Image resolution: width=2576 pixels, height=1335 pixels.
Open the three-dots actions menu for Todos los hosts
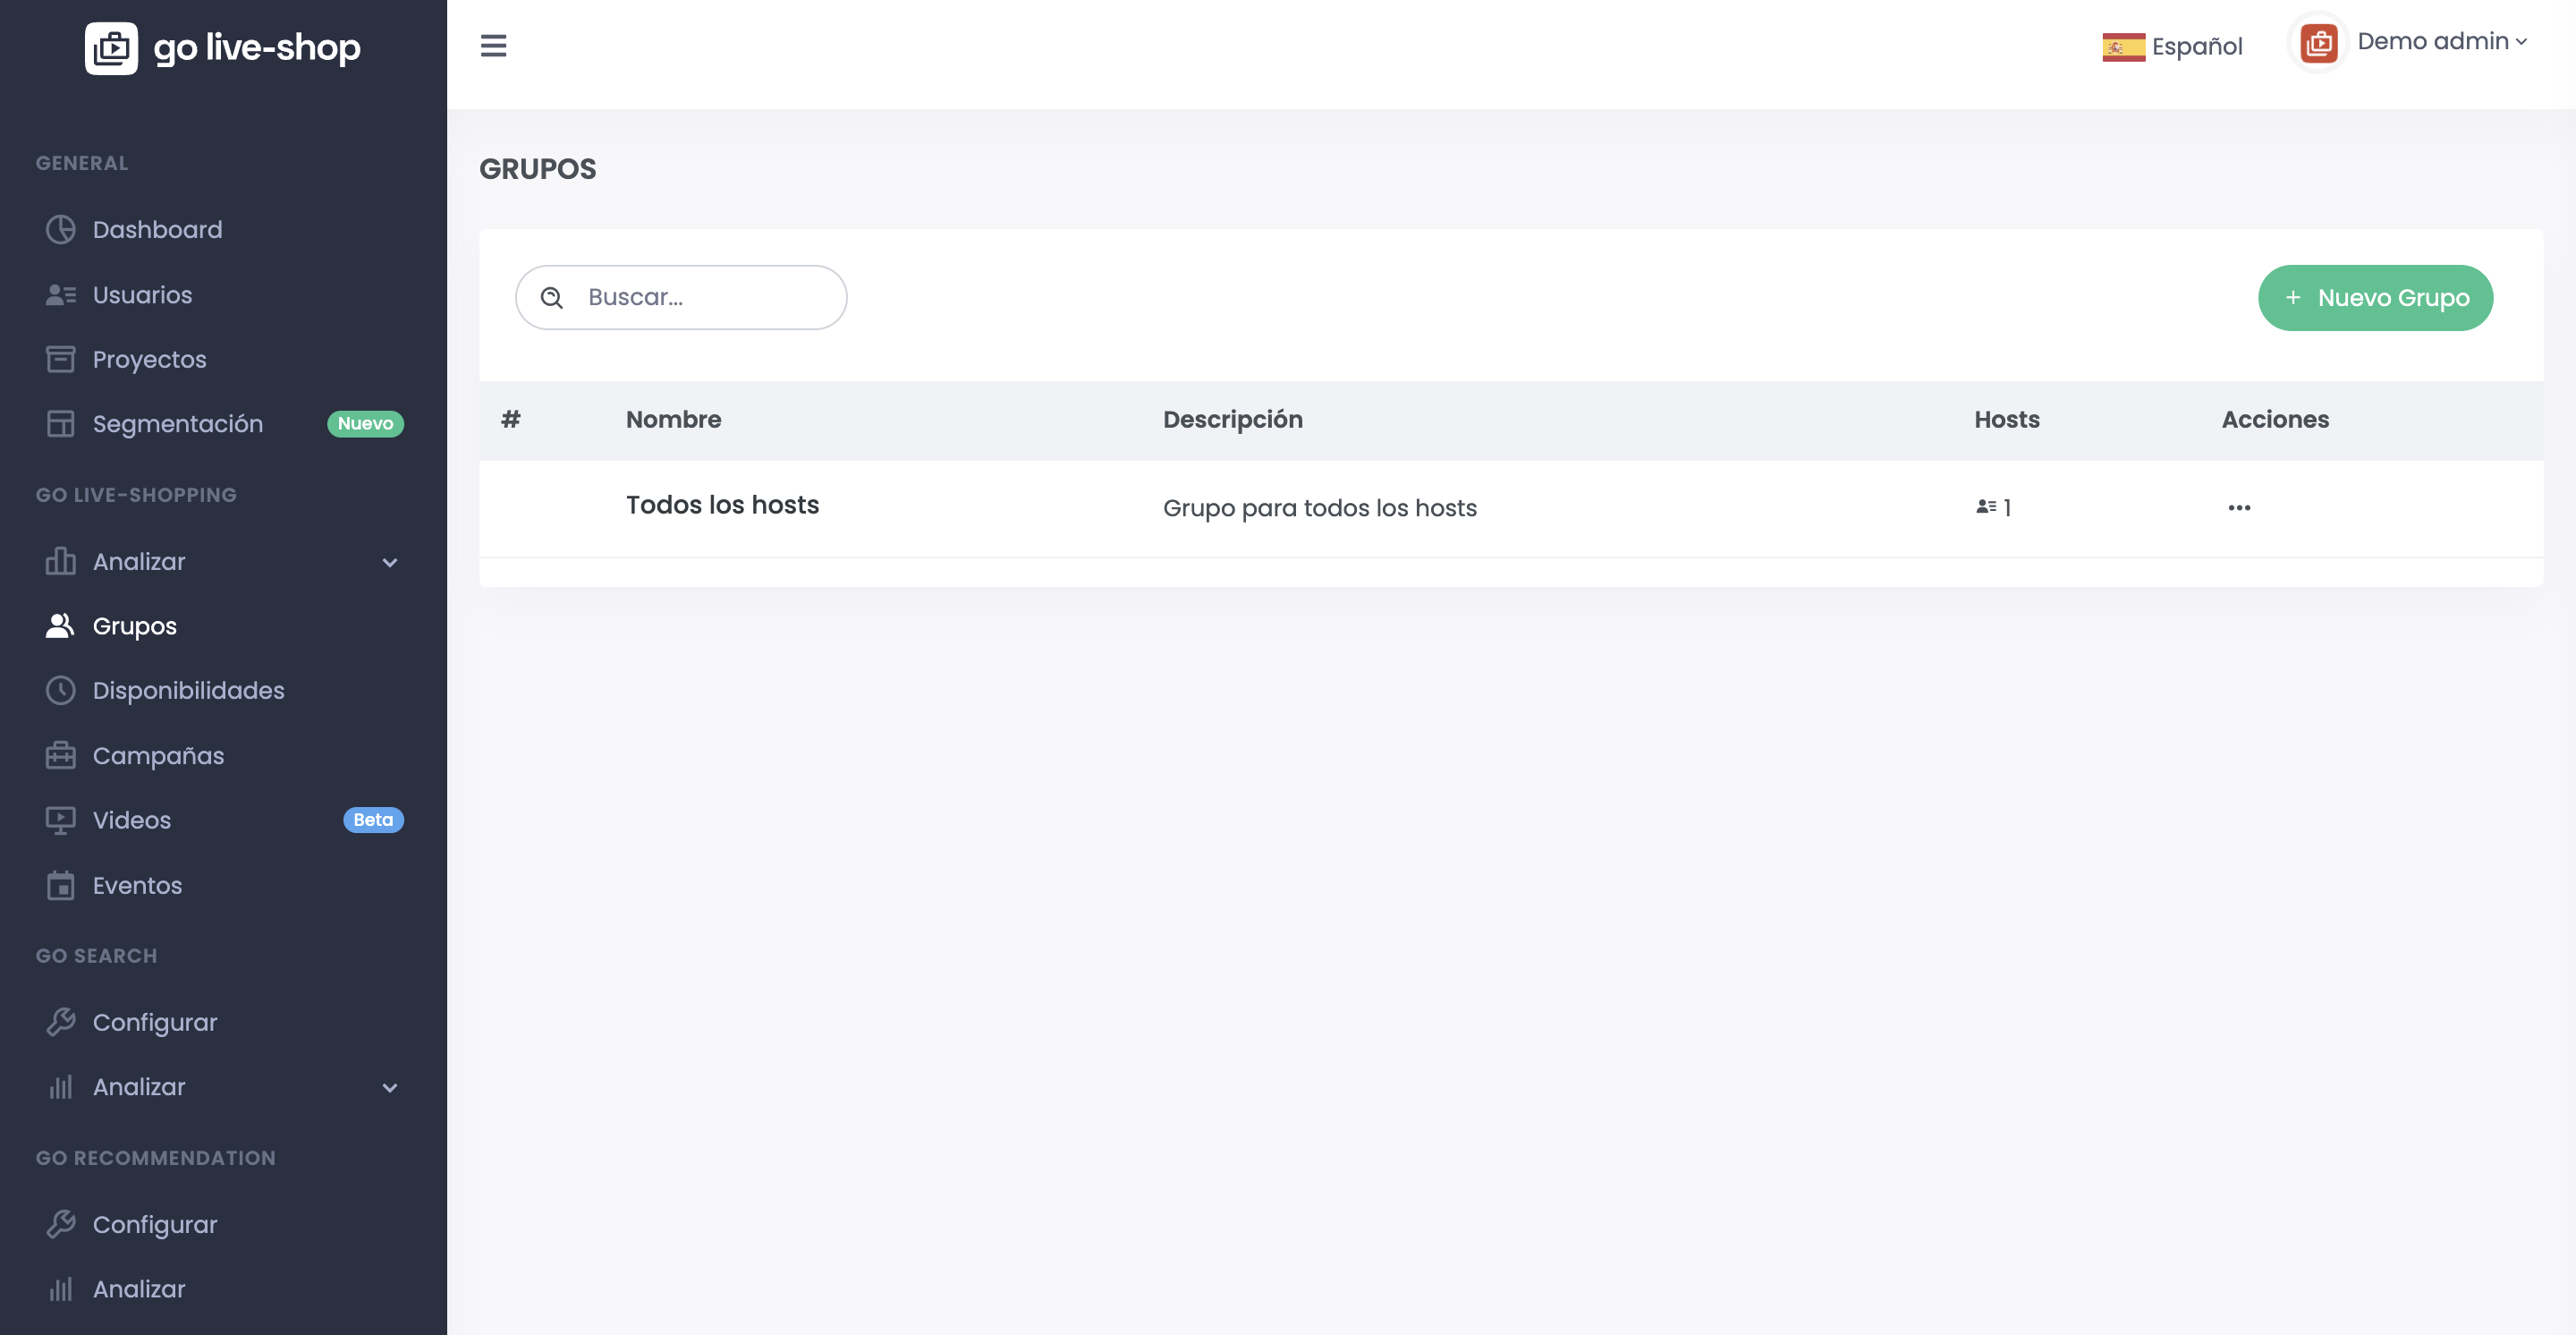2239,508
